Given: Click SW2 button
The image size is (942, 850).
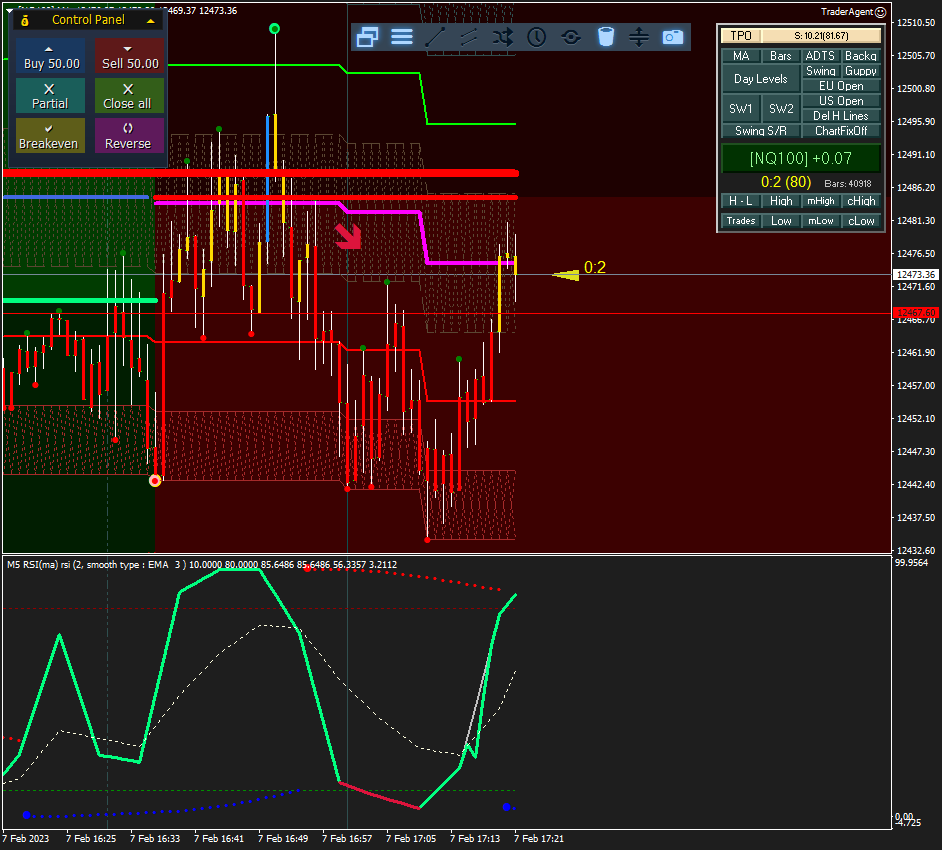Looking at the screenshot, I should (x=781, y=109).
